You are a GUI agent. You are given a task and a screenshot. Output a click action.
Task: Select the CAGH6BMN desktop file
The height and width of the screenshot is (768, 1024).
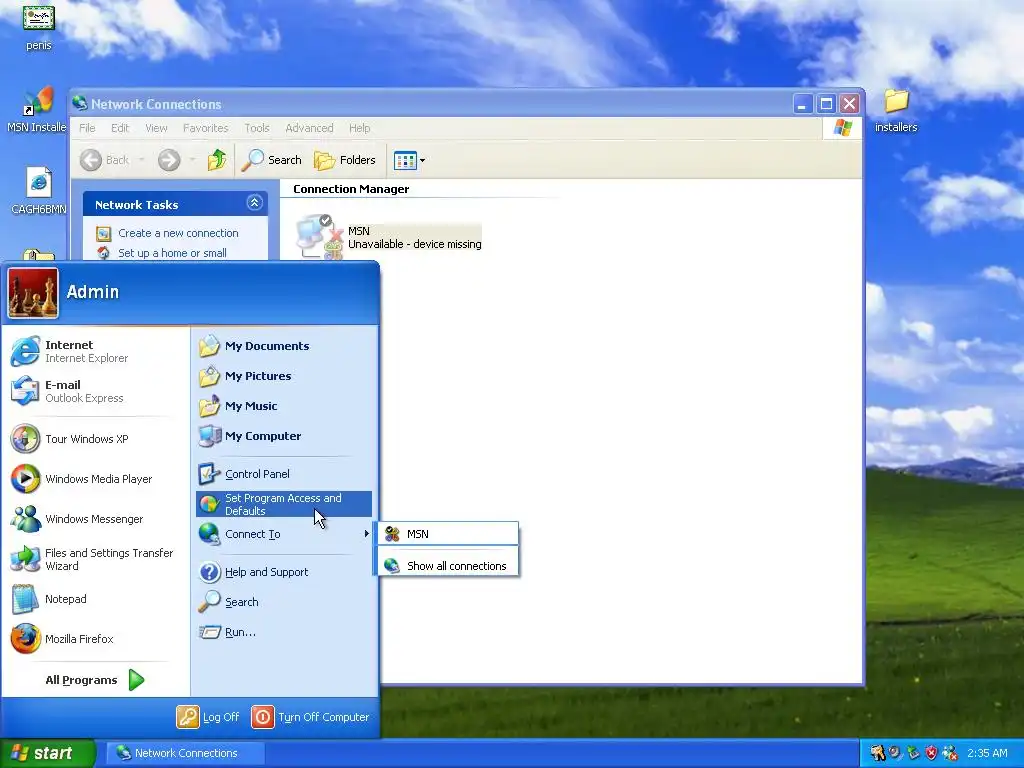[39, 191]
